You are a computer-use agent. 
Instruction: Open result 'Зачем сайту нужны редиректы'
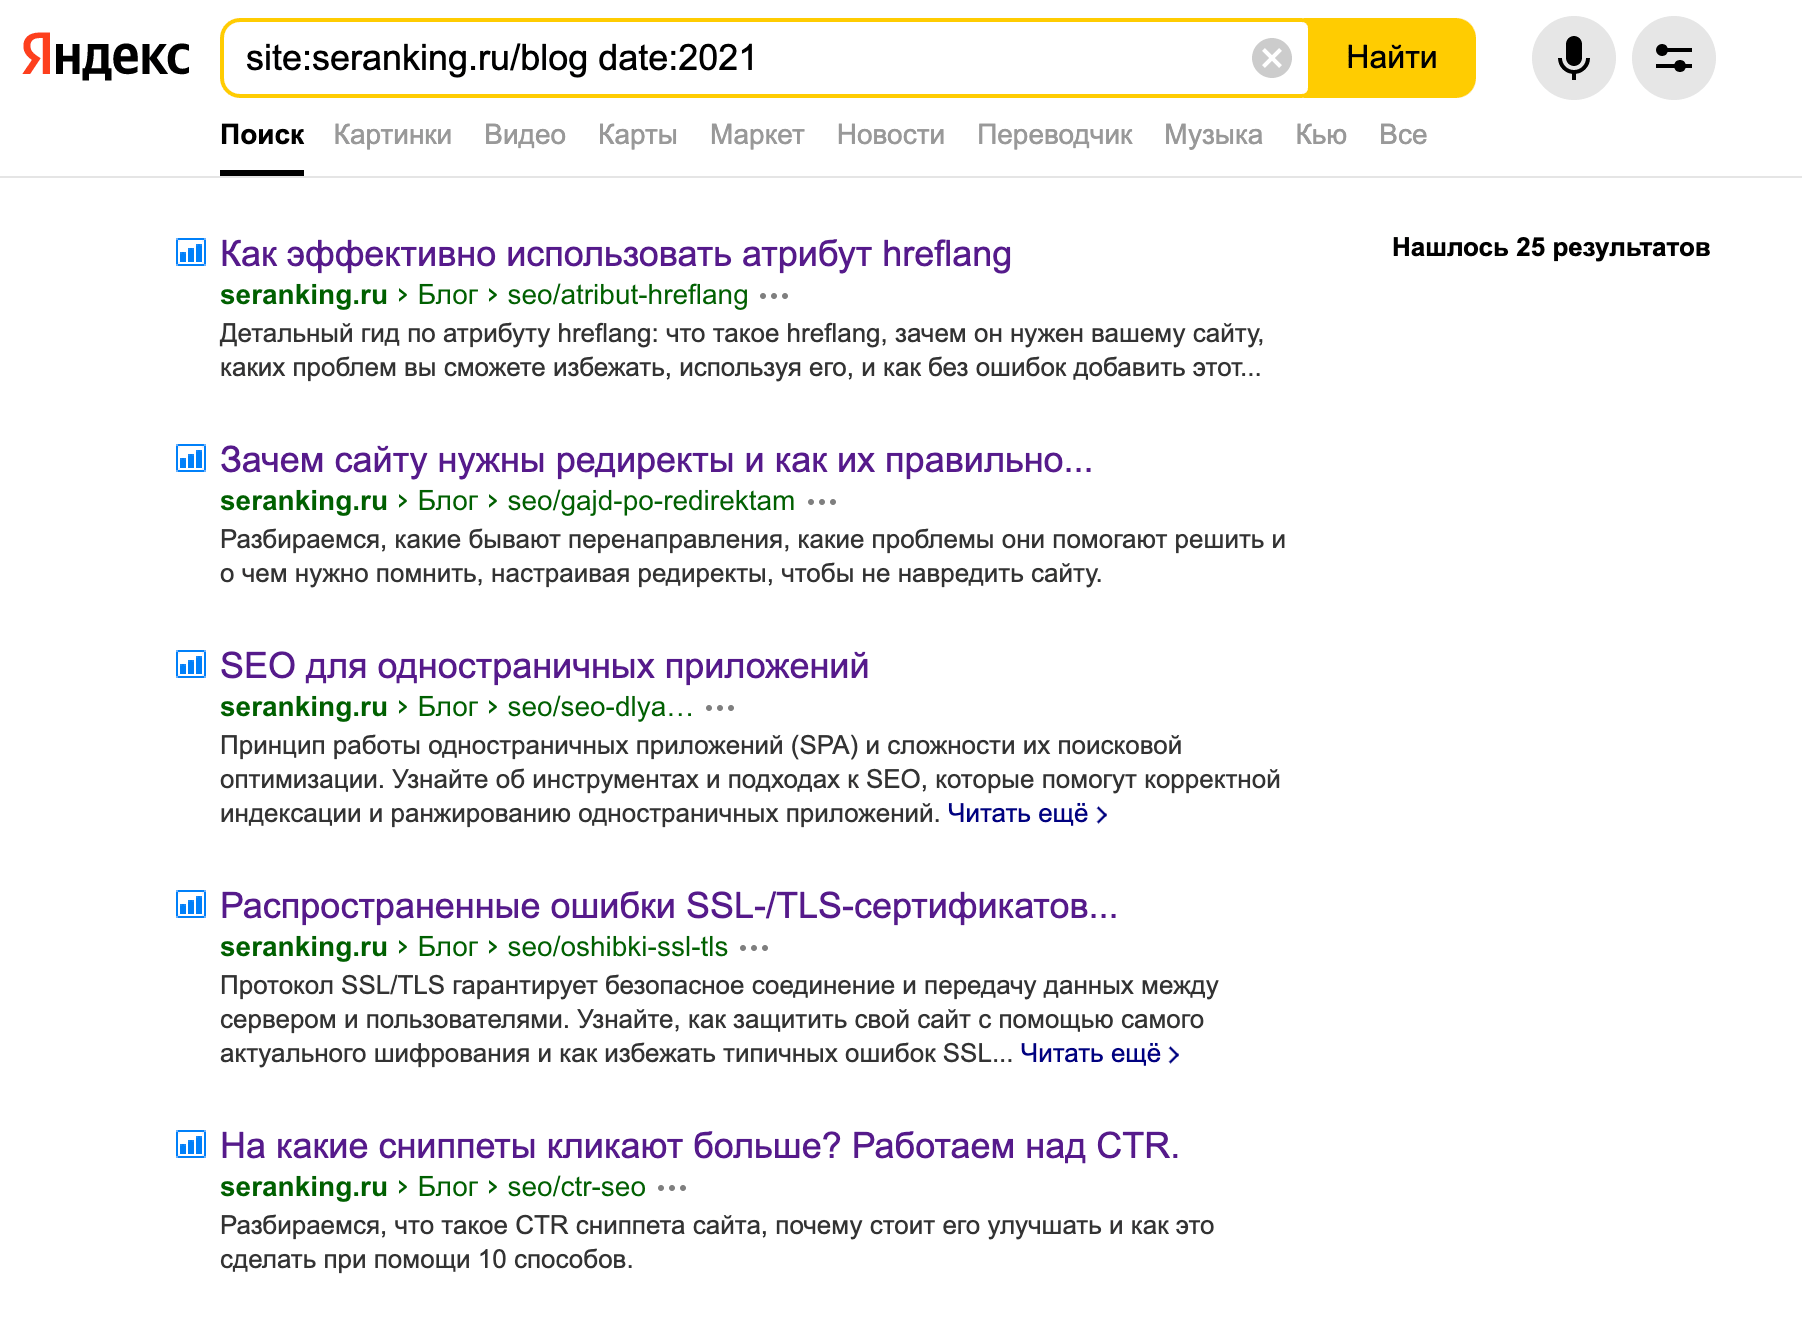[x=656, y=460]
